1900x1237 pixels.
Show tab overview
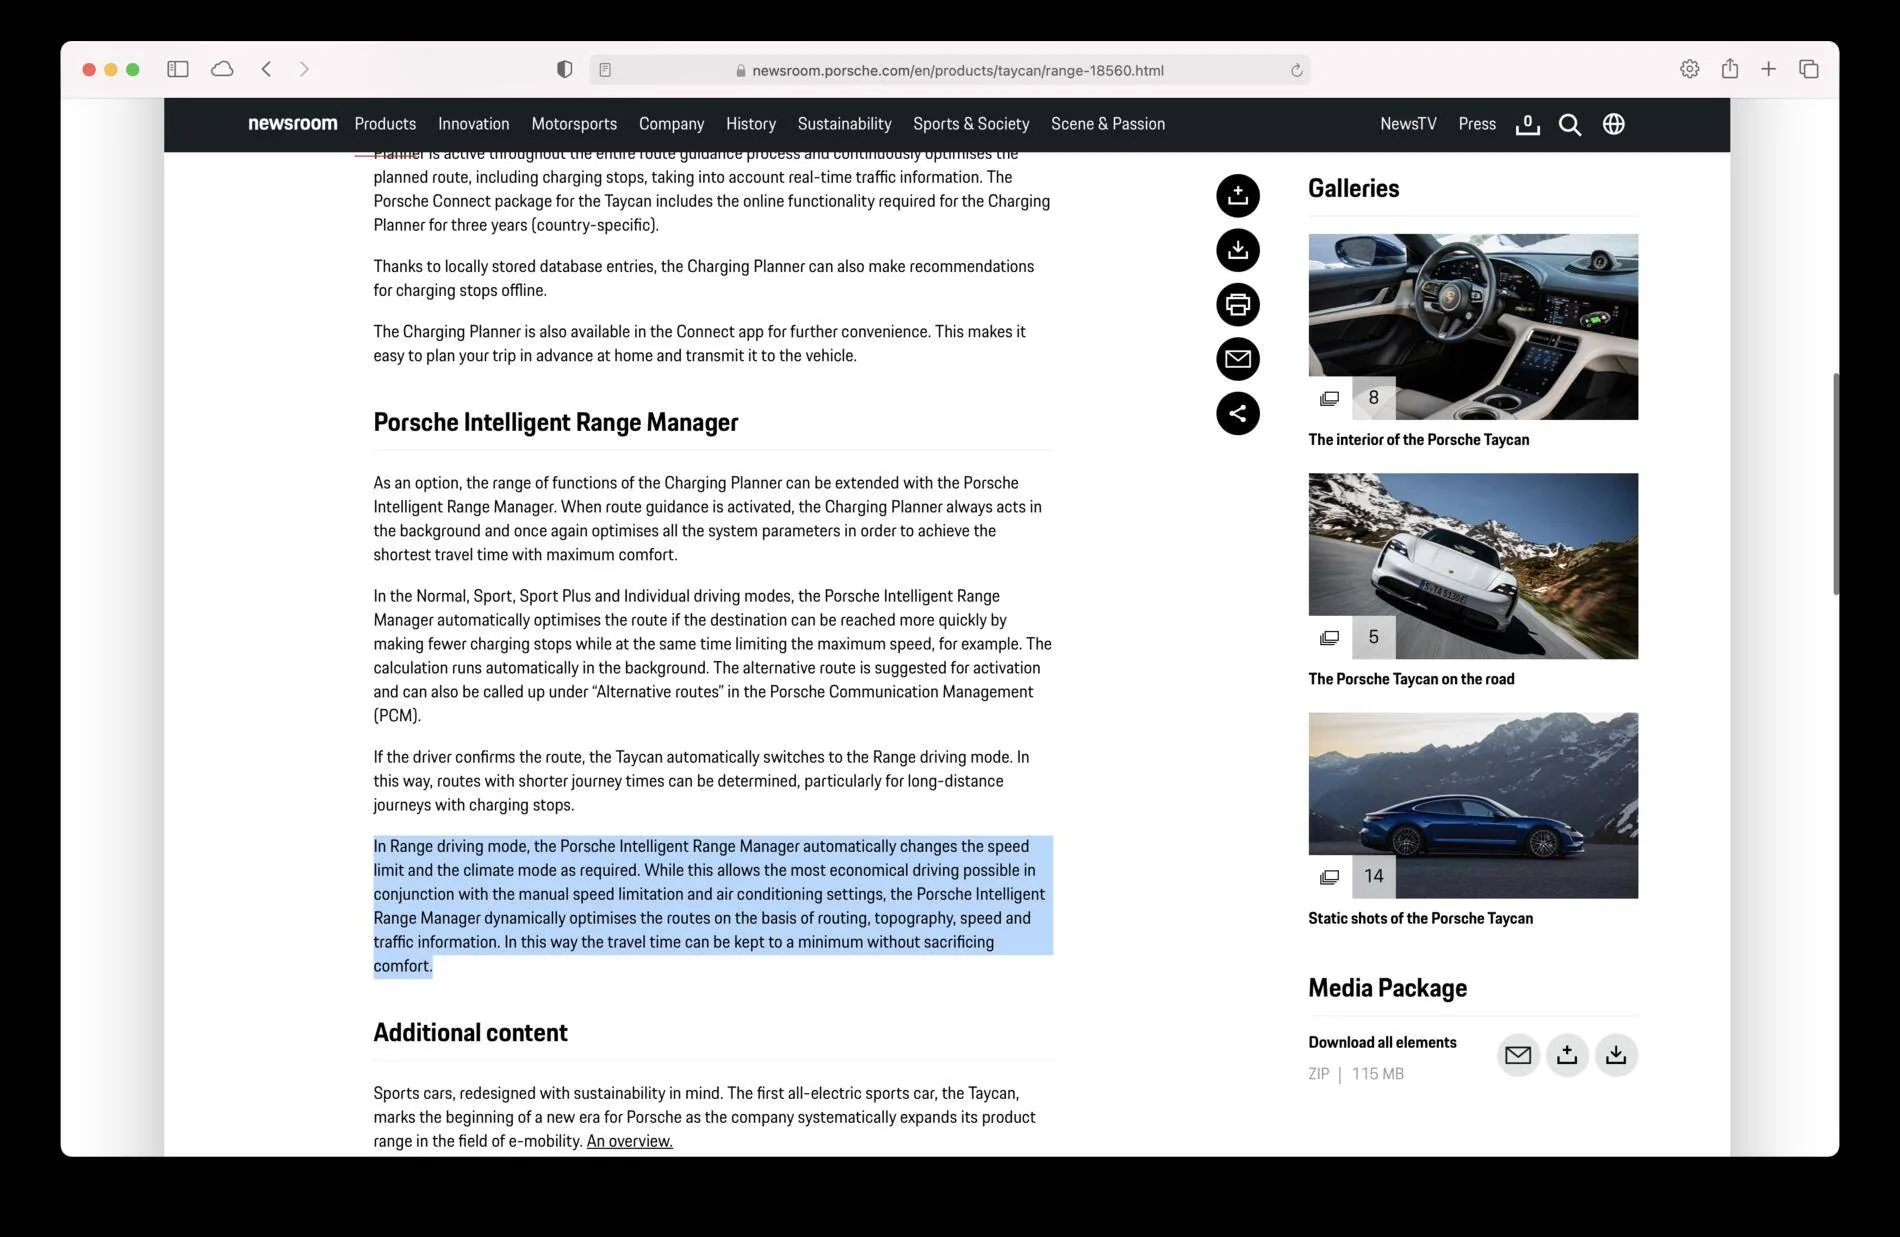point(1808,69)
